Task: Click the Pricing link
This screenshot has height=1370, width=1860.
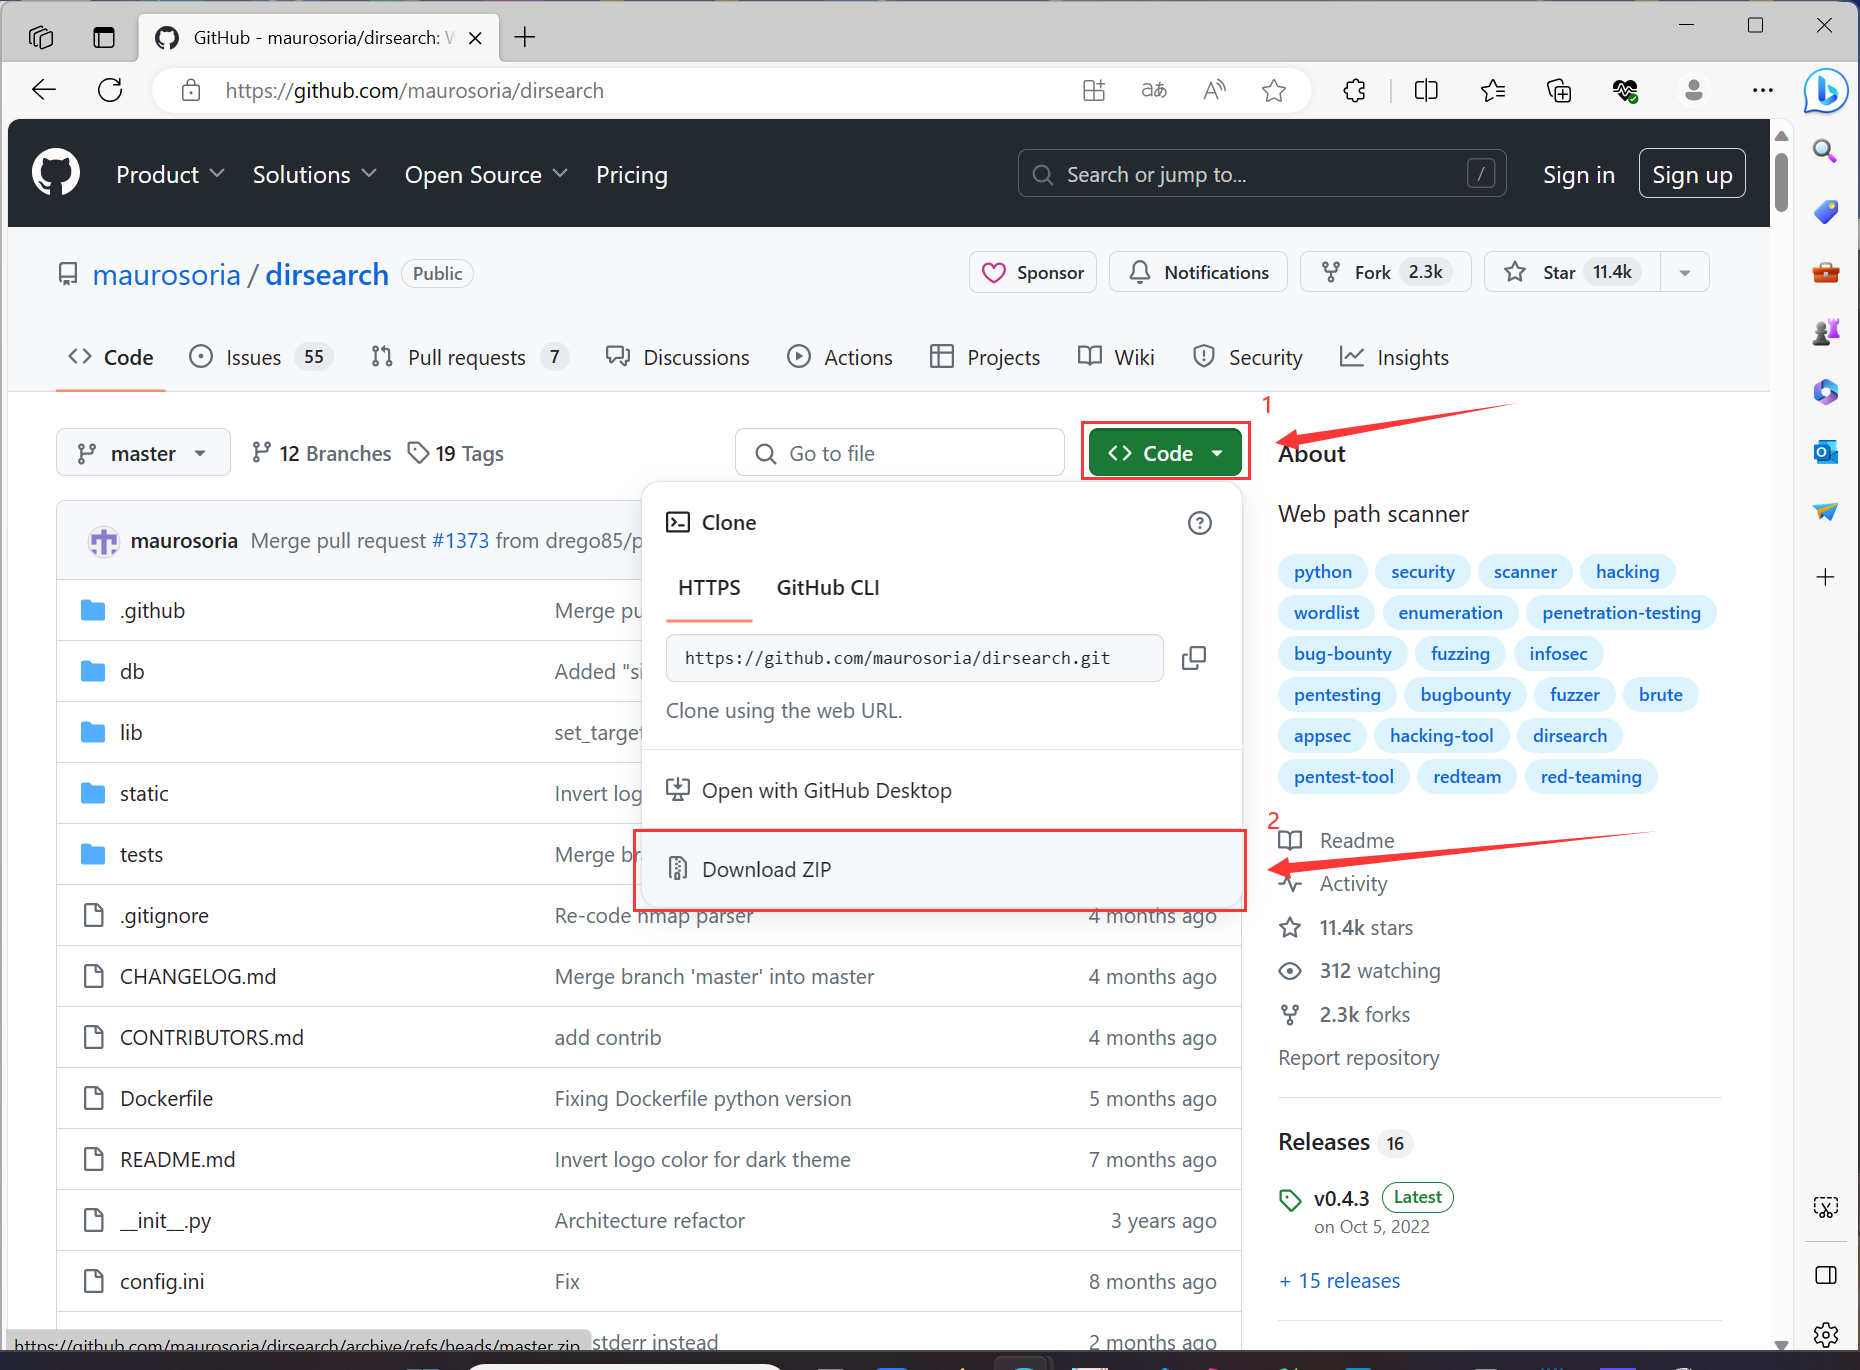Action: tap(631, 175)
